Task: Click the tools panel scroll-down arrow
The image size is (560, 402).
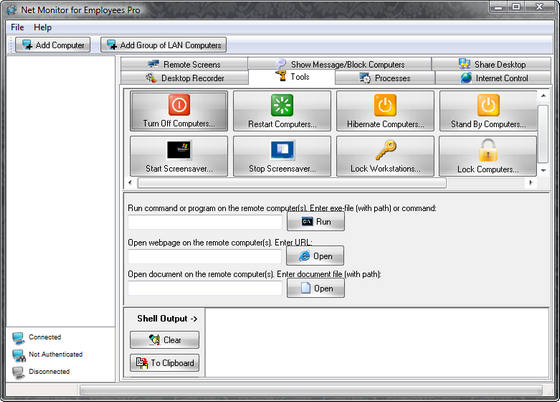Action: coord(543,170)
